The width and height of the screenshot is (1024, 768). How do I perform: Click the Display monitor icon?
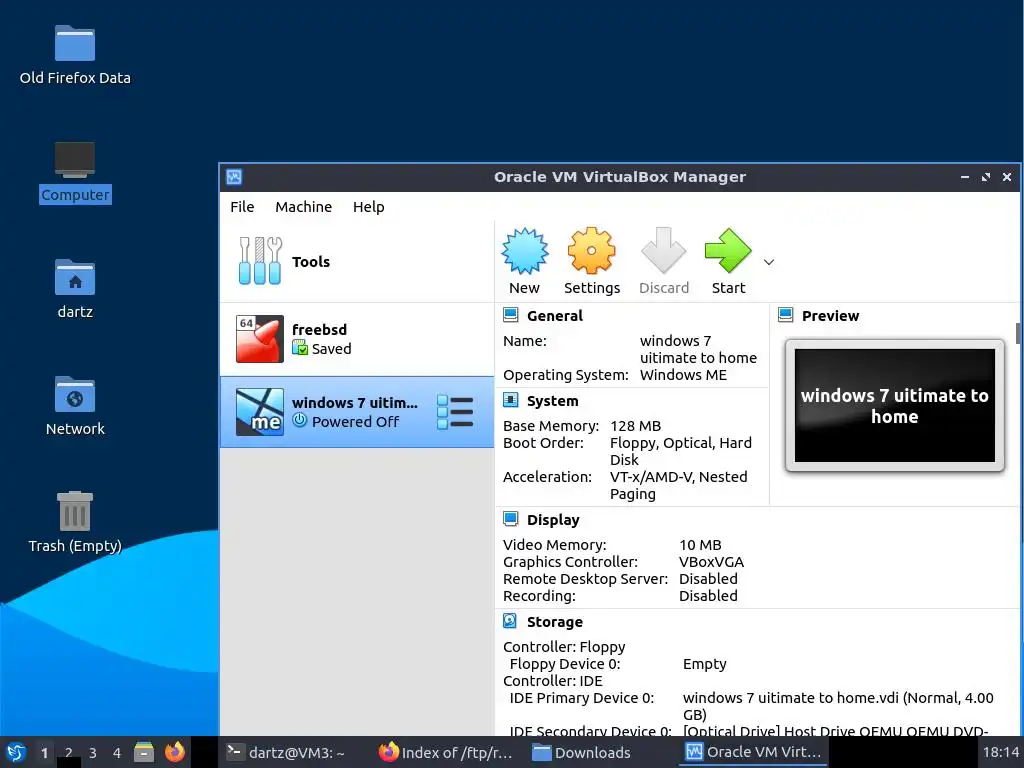coord(511,519)
